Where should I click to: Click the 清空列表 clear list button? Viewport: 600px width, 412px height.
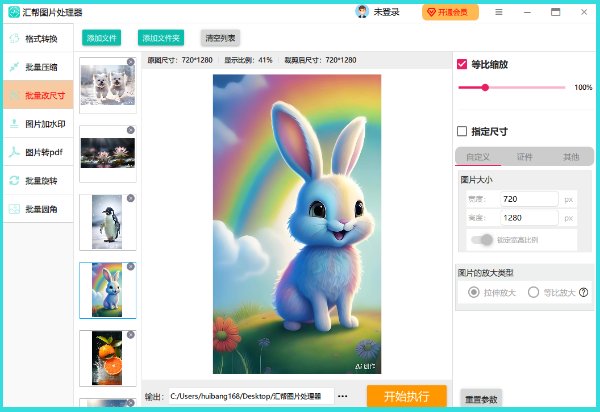coord(220,38)
